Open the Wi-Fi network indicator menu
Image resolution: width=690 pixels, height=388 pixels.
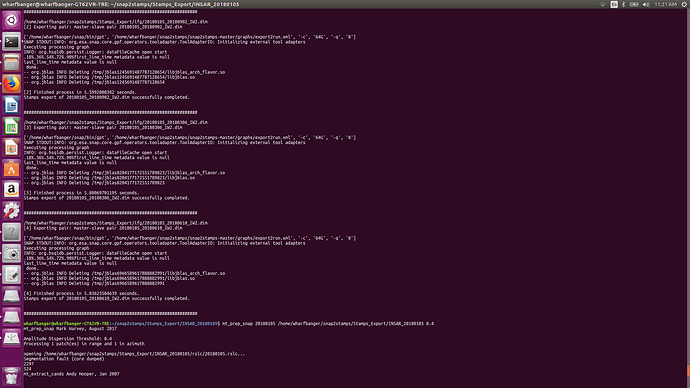(603, 4)
